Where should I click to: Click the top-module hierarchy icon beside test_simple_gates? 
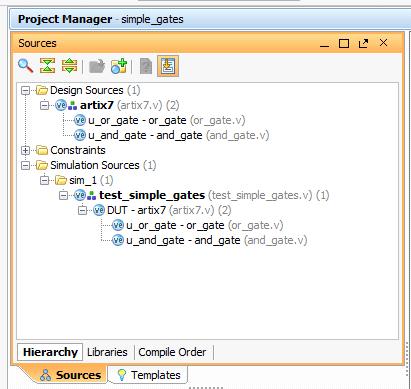click(91, 196)
